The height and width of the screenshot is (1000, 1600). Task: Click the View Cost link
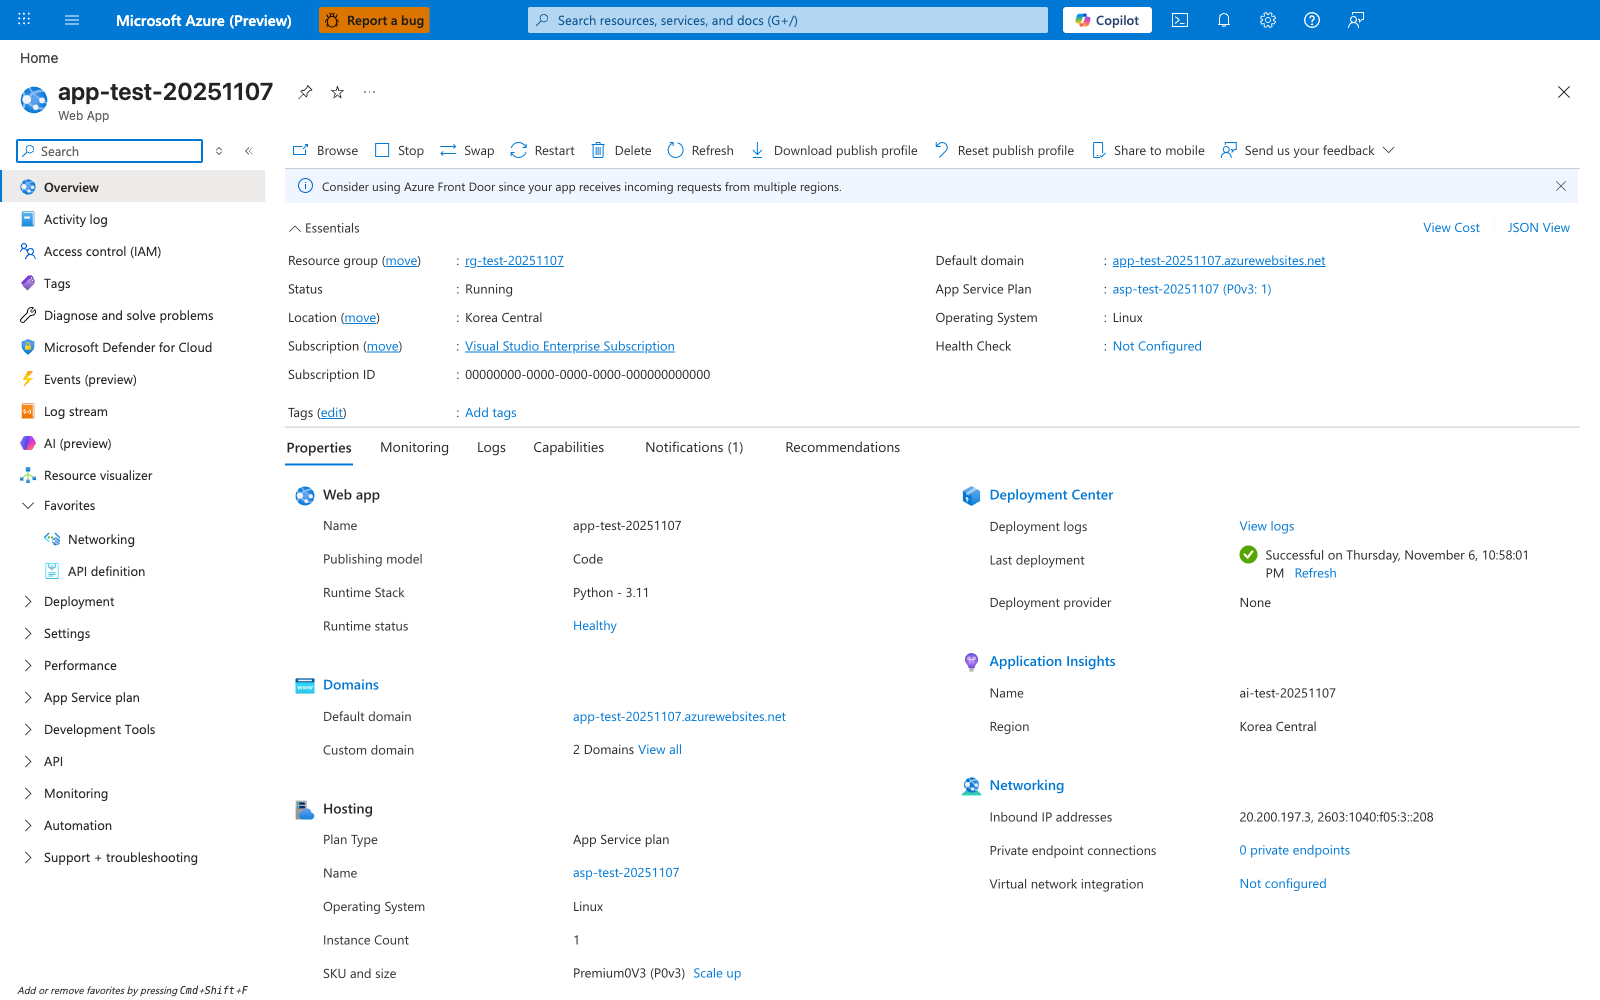point(1451,227)
